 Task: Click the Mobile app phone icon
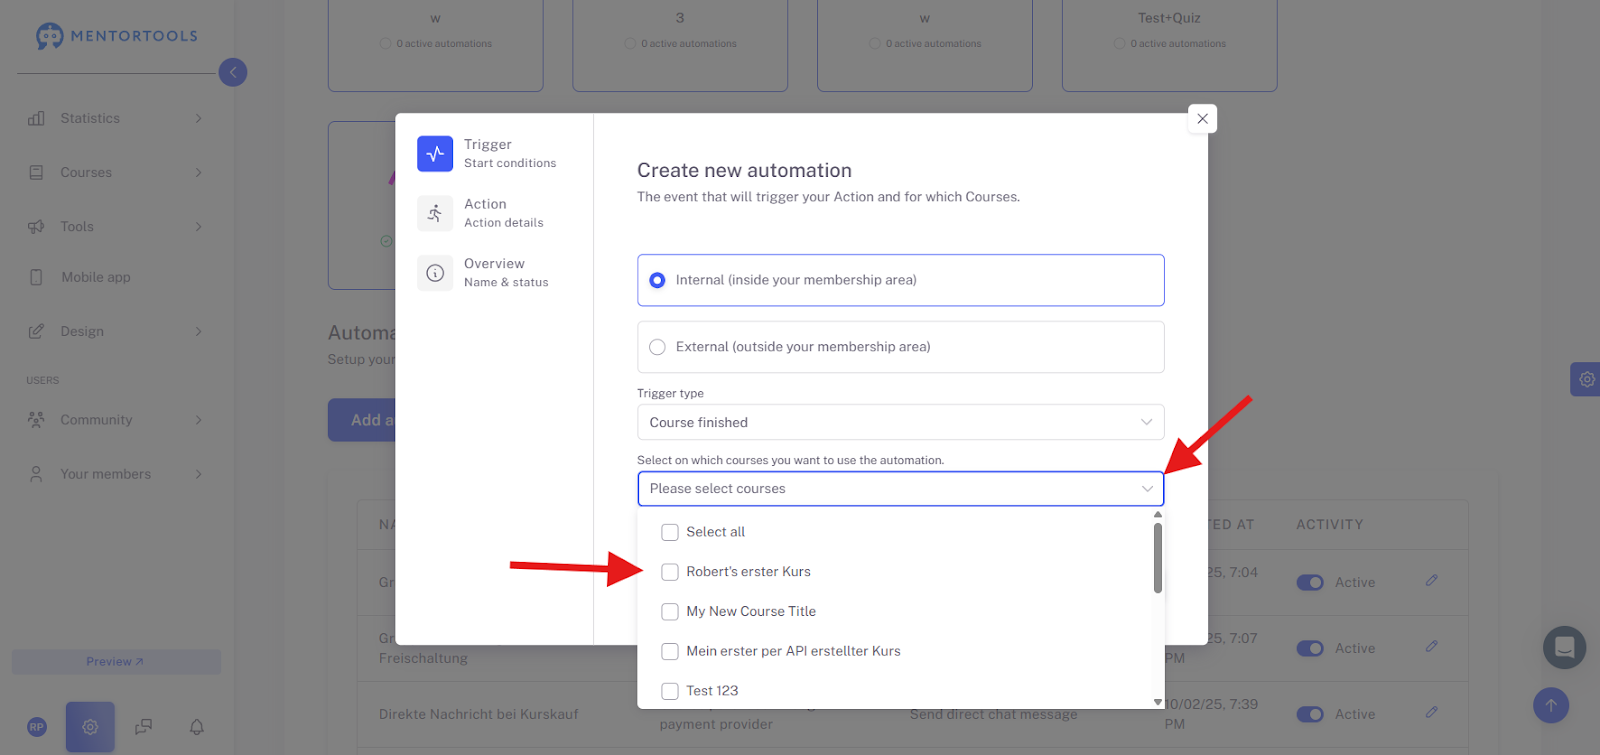coord(36,277)
